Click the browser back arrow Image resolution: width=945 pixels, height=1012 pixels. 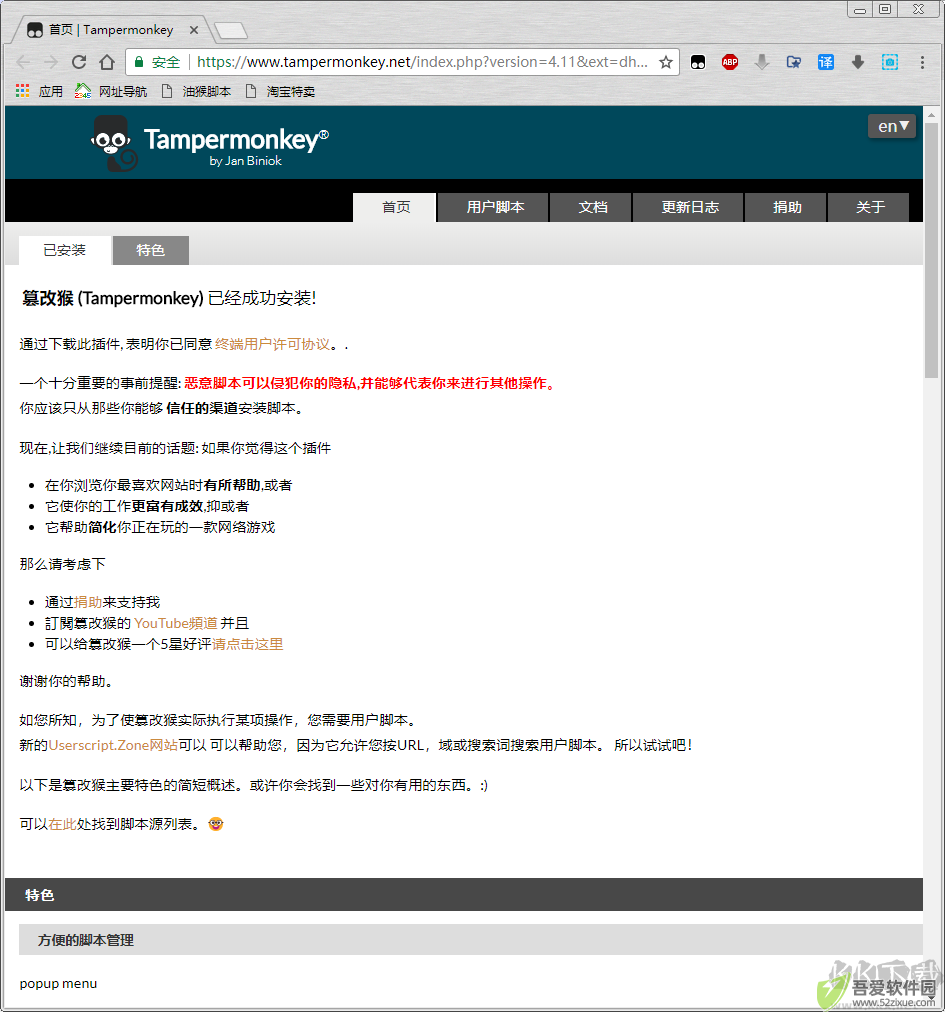coord(23,62)
